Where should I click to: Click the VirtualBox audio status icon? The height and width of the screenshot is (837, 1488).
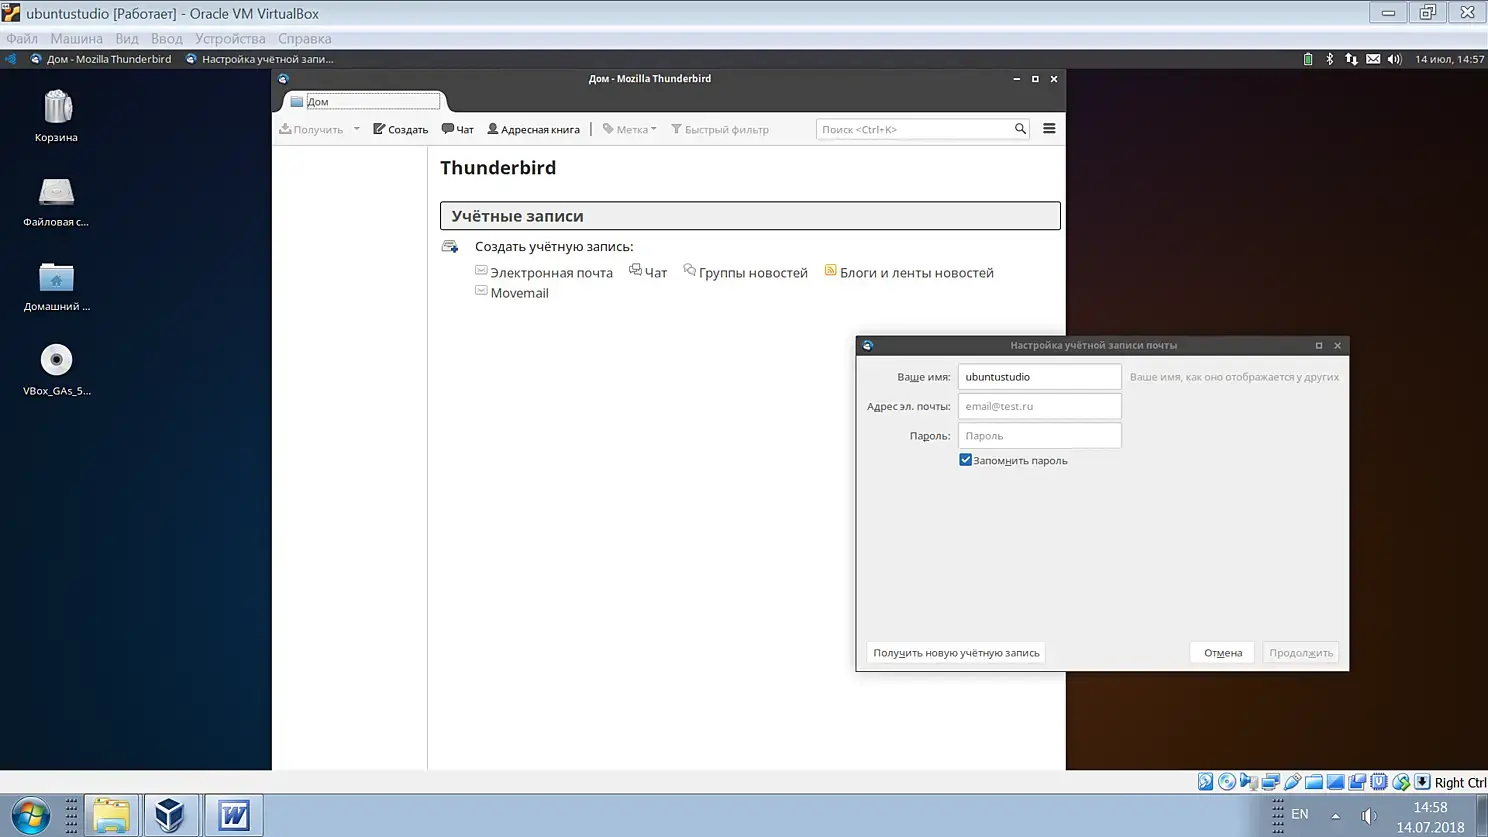click(1249, 782)
